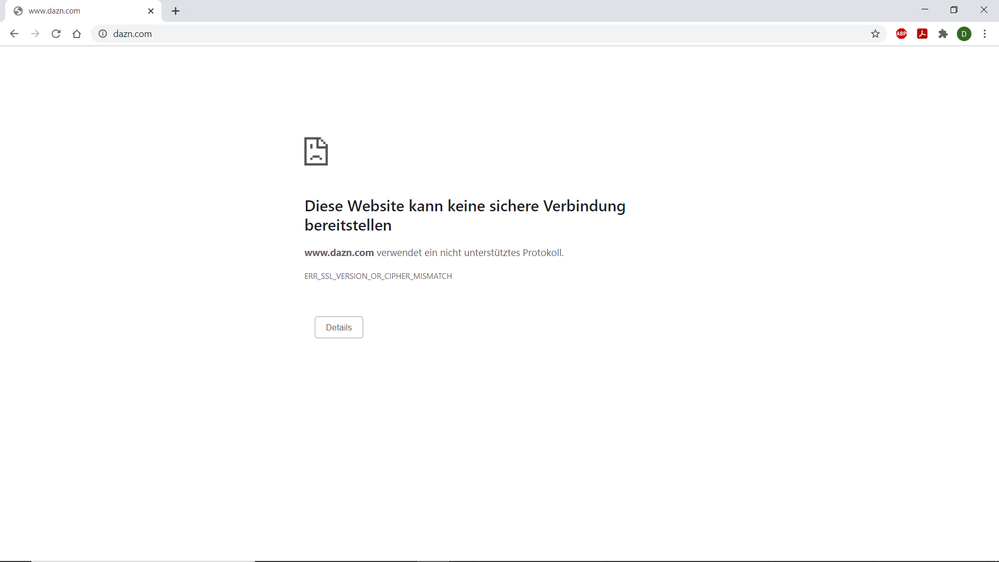This screenshot has width=999, height=562.
Task: Select the ERR_SSL_VERSION_OR_CIPHER_MISMATCH error code
Action: click(x=378, y=276)
